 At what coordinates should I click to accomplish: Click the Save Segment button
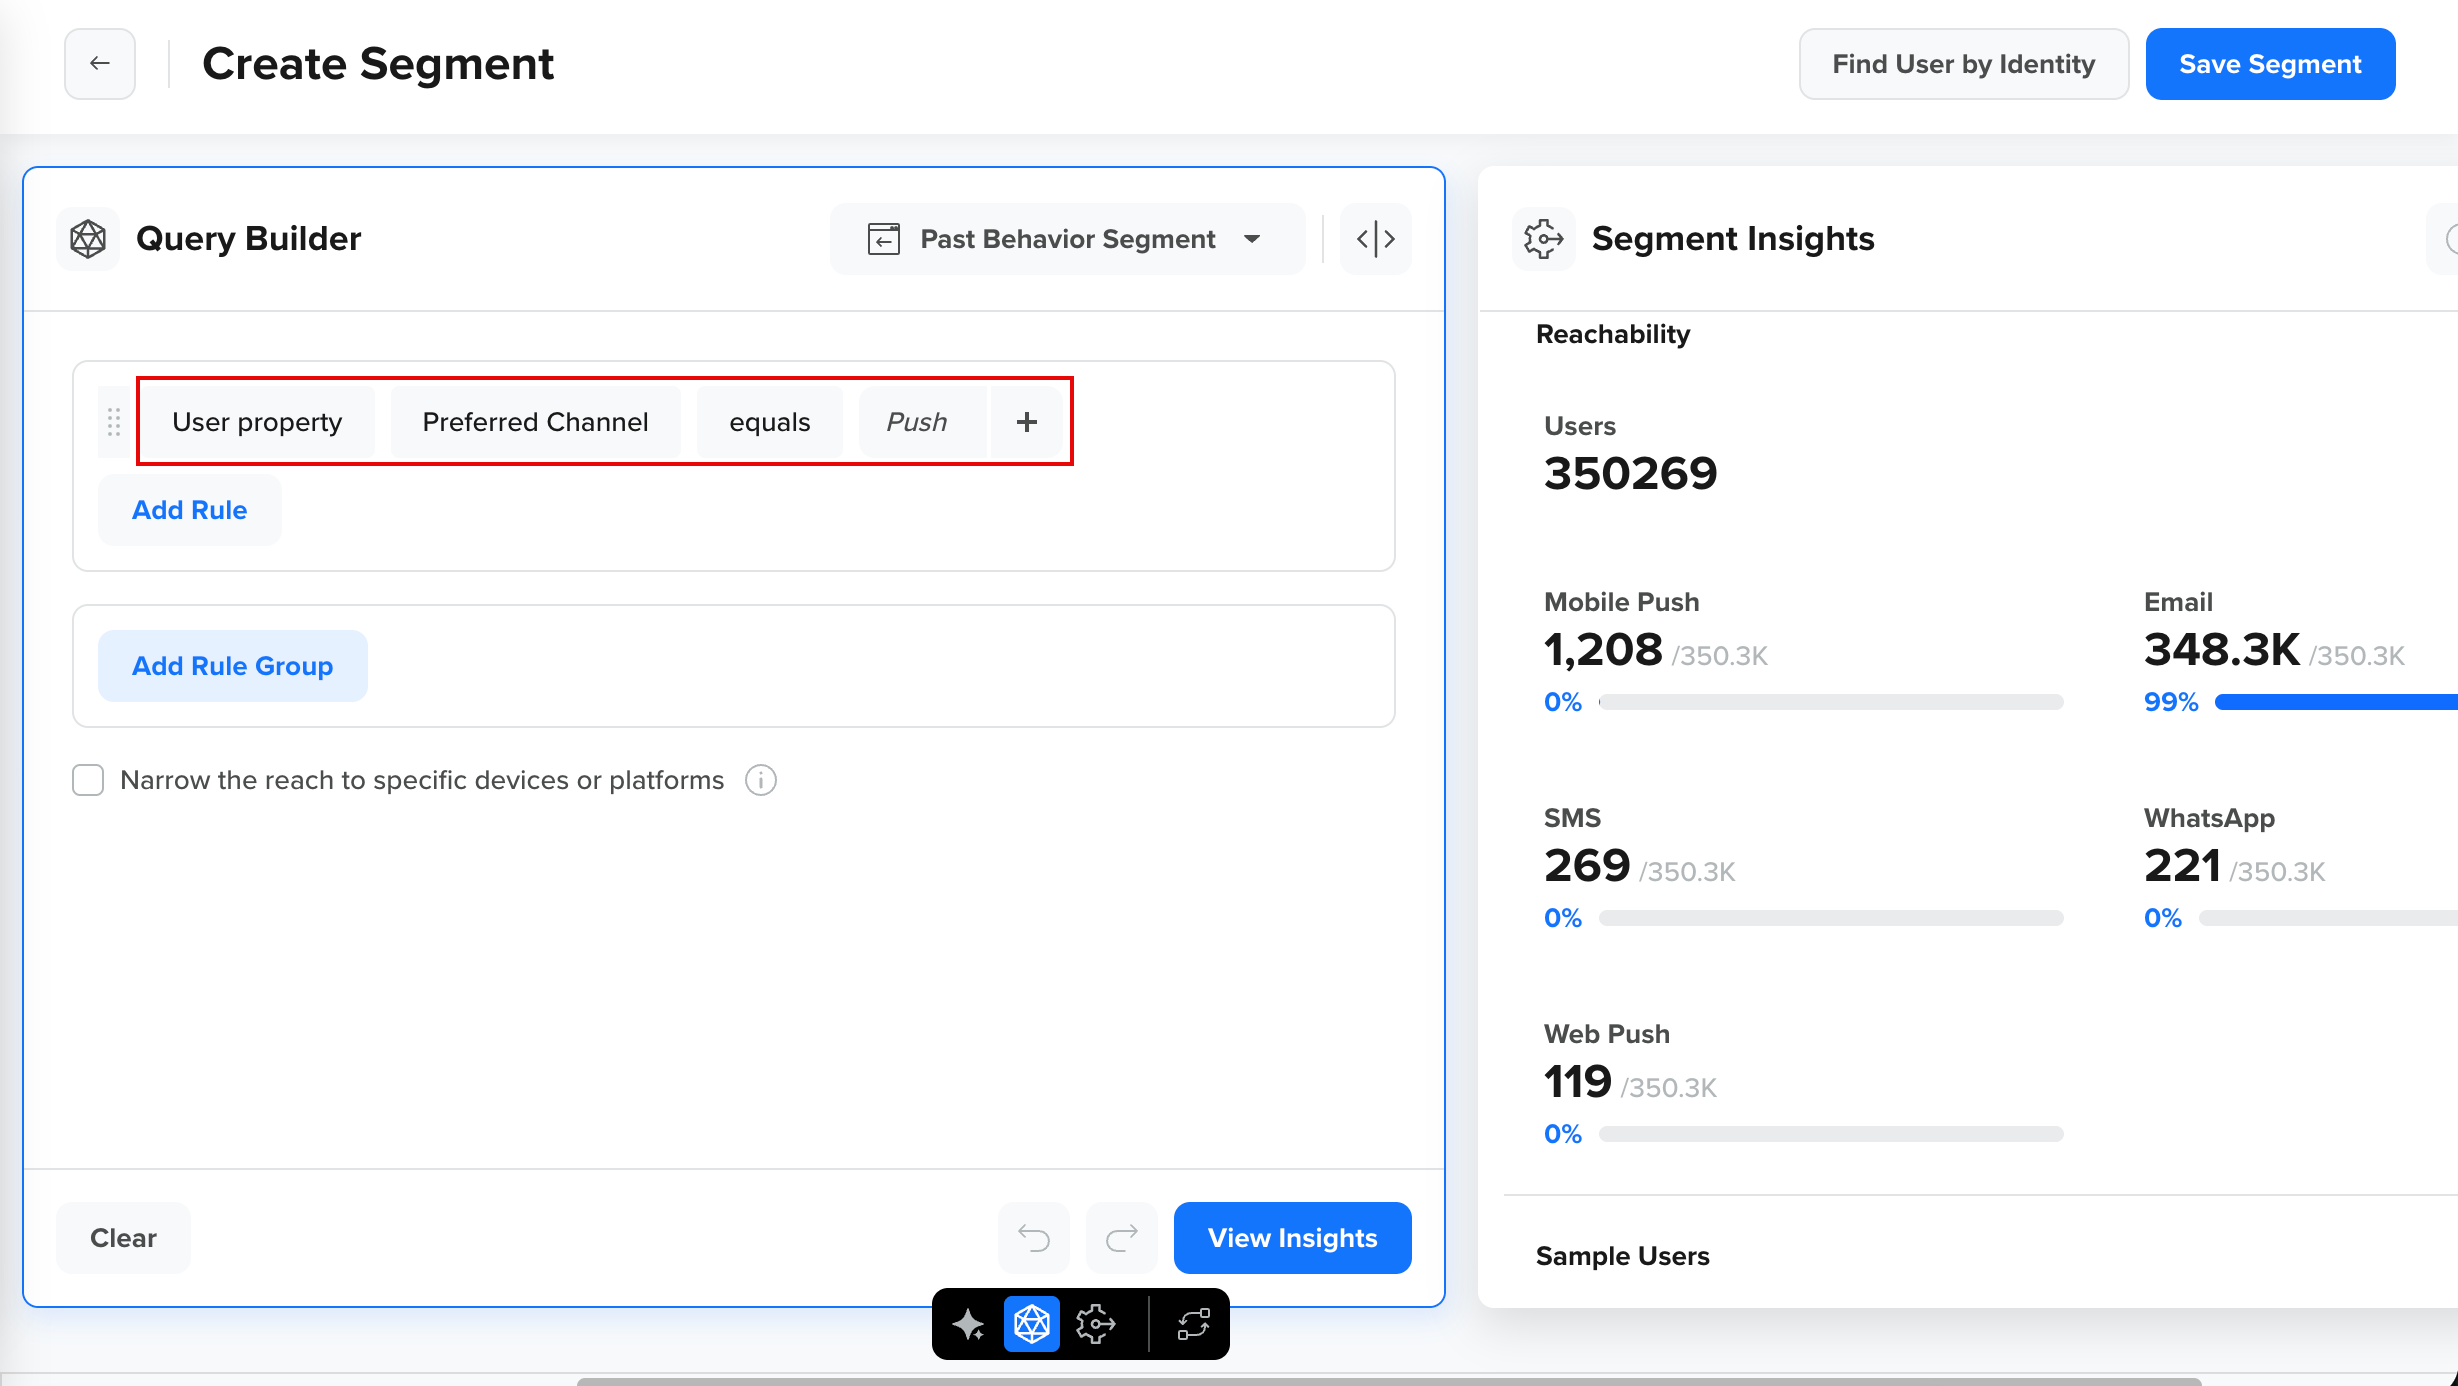tap(2270, 63)
